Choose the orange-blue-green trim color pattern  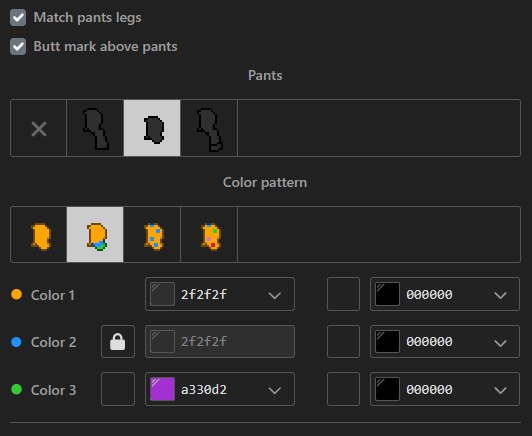(x=95, y=235)
